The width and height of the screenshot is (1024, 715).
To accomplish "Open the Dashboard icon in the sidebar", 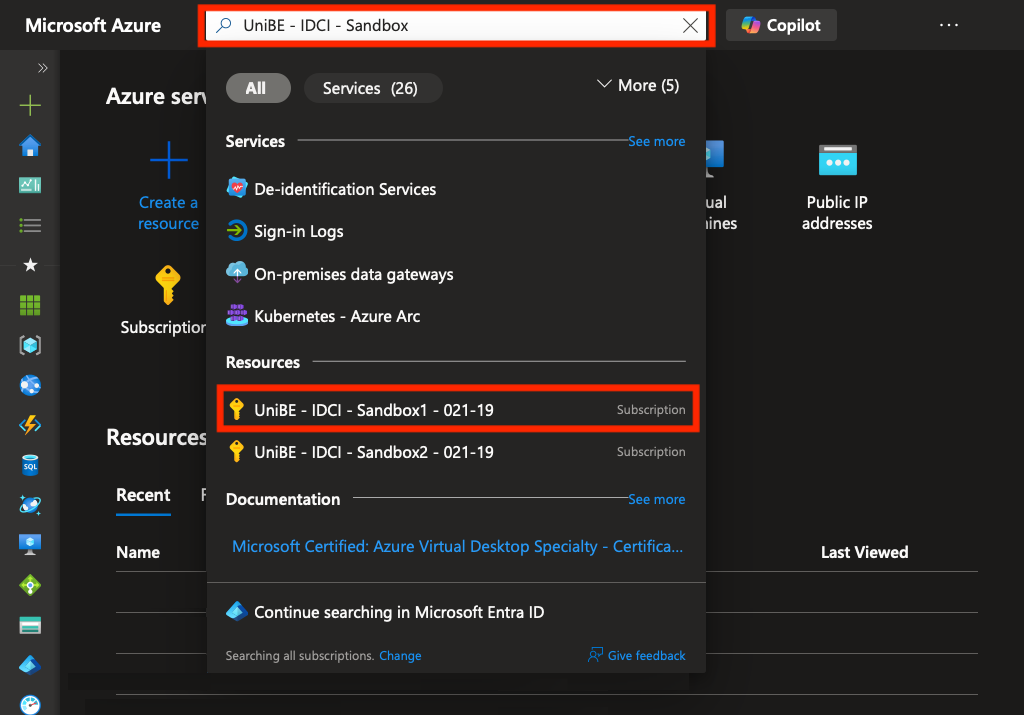I will click(30, 185).
